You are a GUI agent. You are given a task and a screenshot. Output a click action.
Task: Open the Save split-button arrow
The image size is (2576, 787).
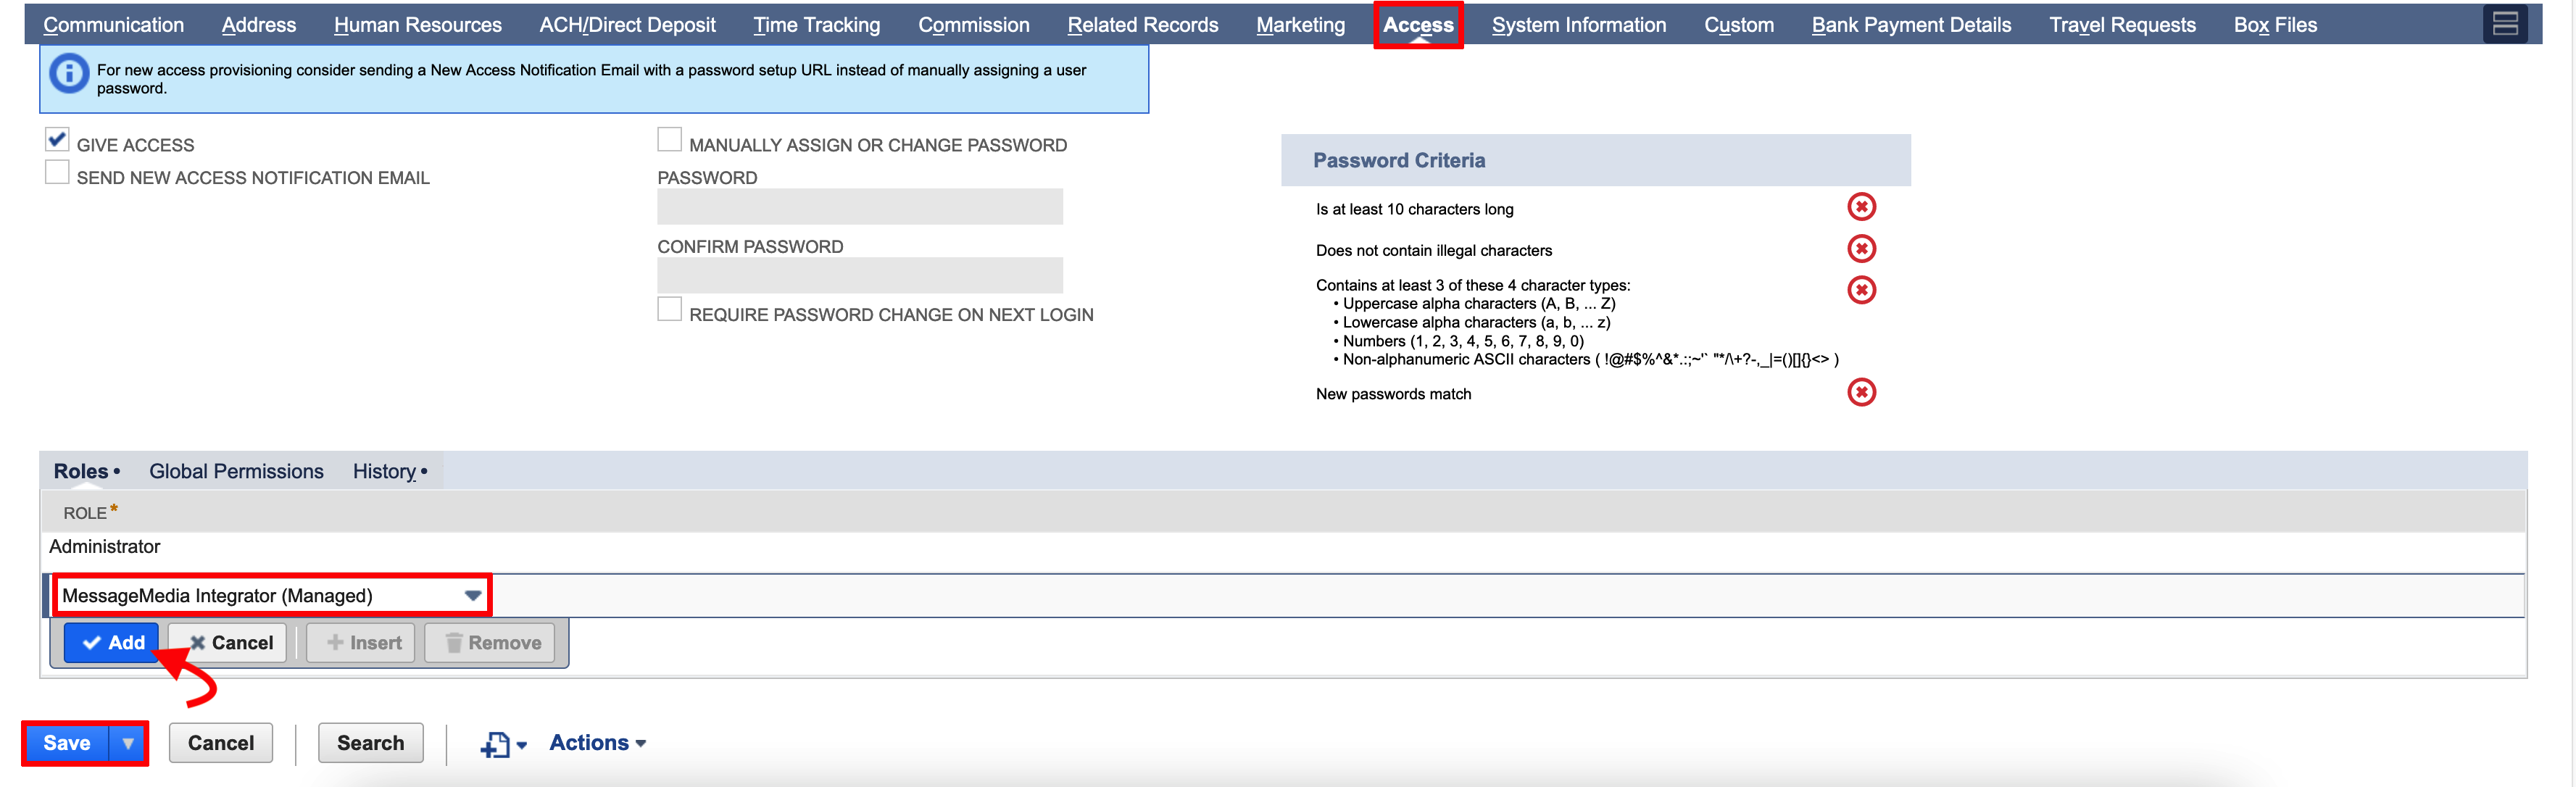(128, 742)
